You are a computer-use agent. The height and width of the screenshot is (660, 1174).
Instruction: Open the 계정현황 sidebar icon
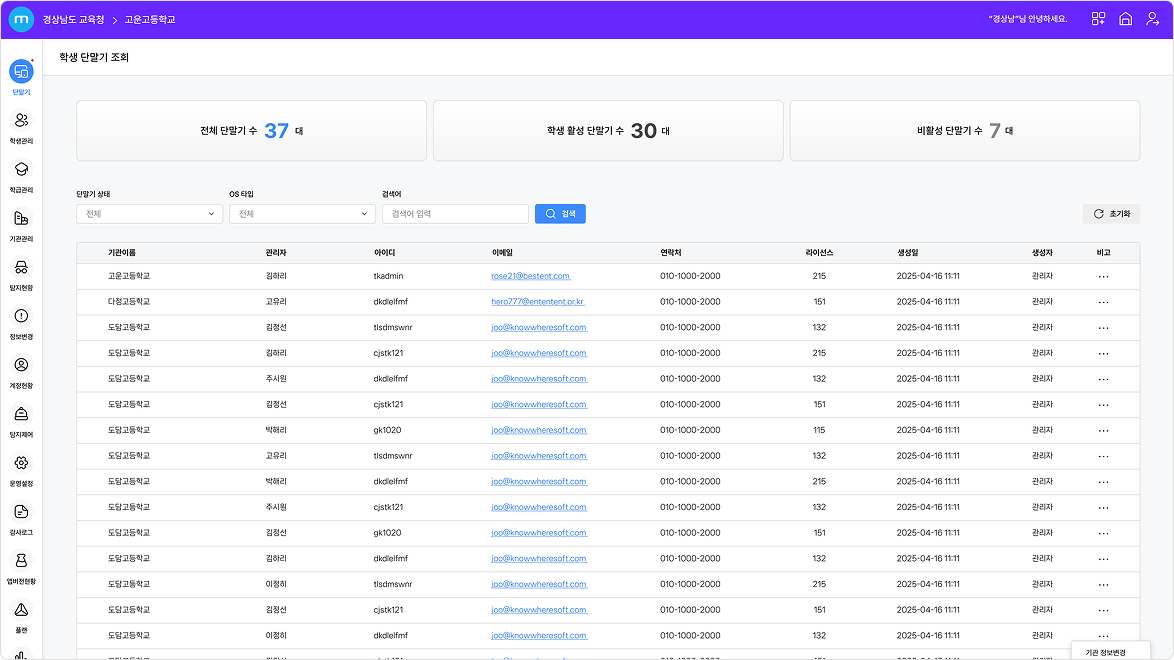pyautogui.click(x=21, y=366)
